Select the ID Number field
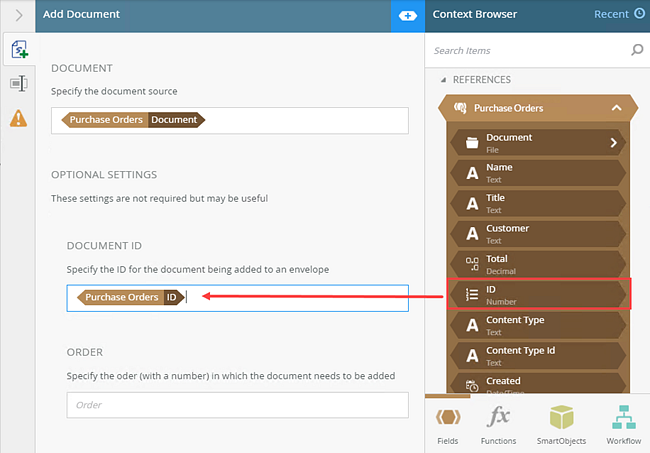Viewport: 650px width, 453px height. click(x=538, y=294)
